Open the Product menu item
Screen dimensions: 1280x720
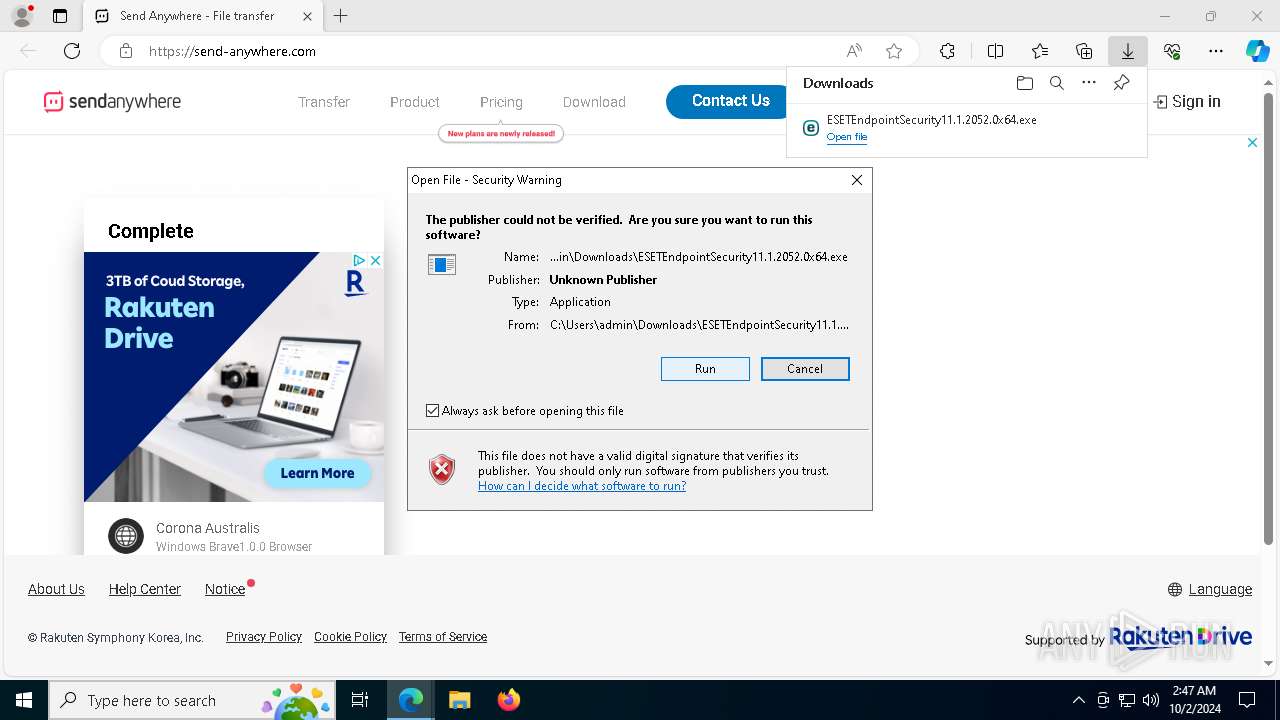[415, 102]
